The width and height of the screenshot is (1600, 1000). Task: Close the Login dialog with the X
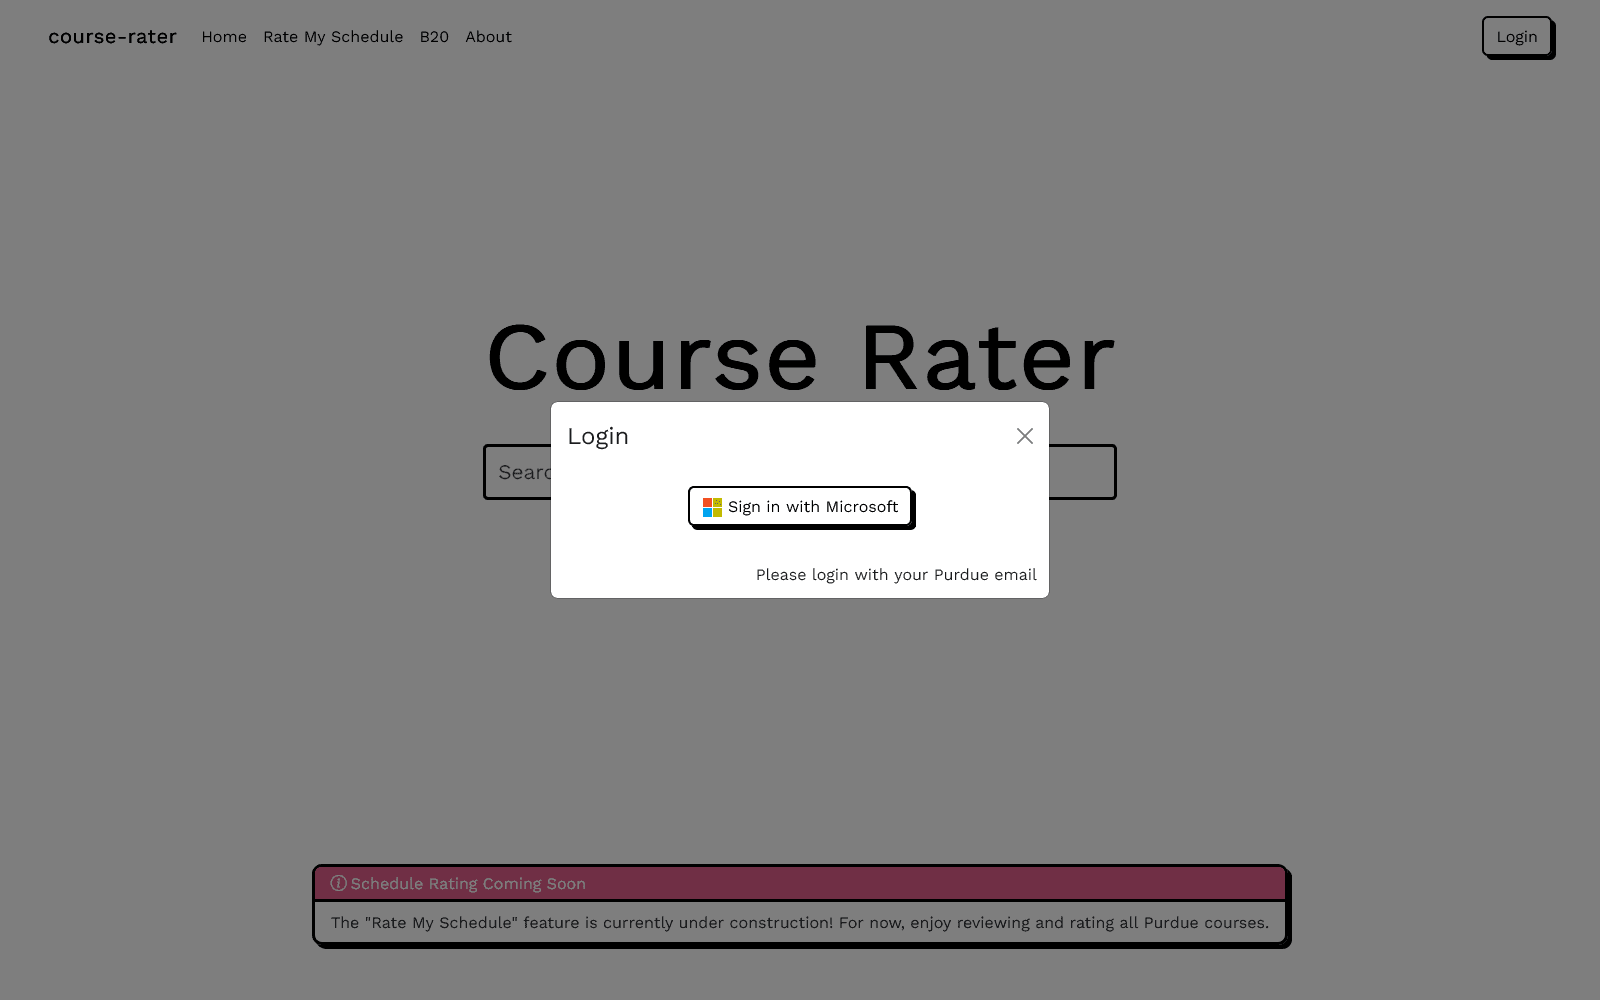(1024, 436)
